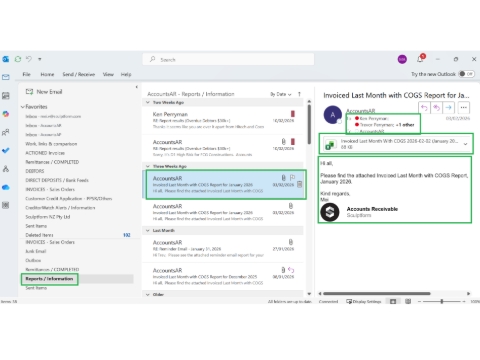
Task: Show the other recipient via +1 other
Action: [x=405, y=125]
